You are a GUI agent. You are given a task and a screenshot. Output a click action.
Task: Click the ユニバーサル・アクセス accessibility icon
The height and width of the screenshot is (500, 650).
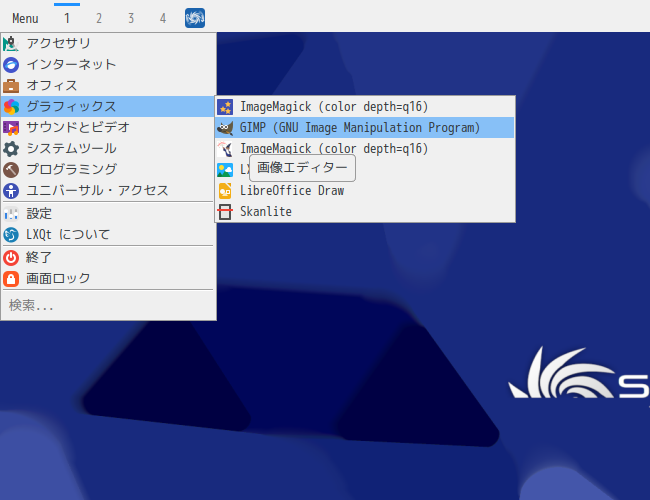click(x=11, y=191)
